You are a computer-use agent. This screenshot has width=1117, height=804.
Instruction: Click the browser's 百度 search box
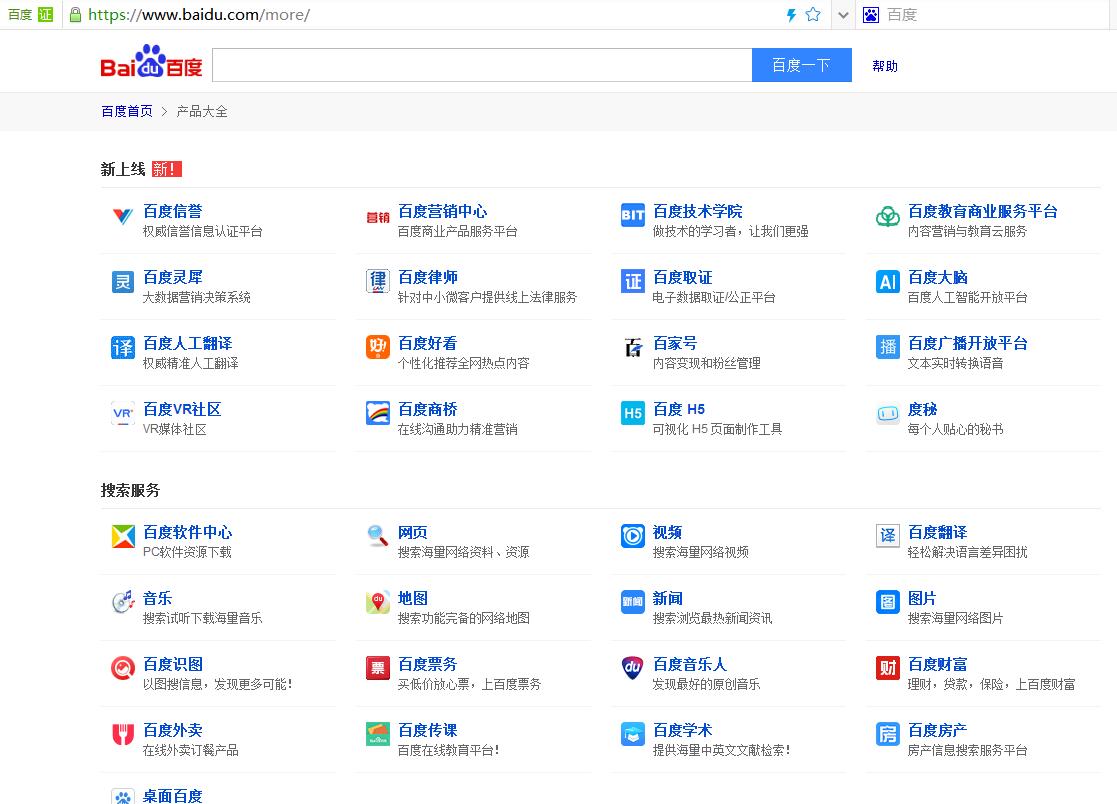click(x=997, y=15)
